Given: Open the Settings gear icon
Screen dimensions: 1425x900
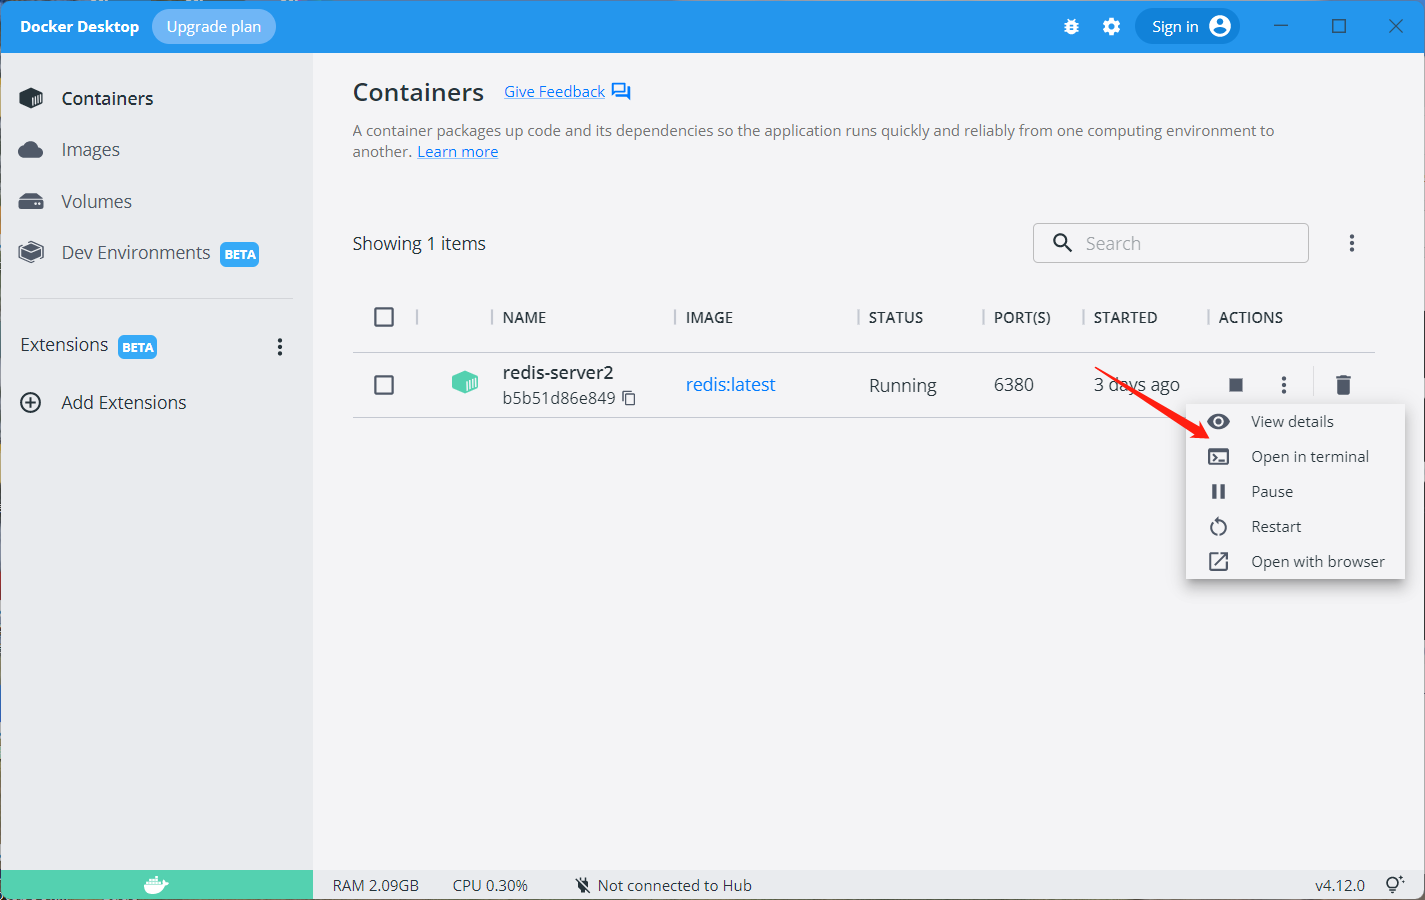Looking at the screenshot, I should point(1111,27).
